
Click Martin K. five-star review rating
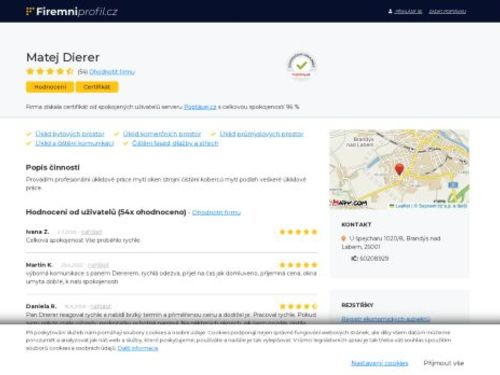click(x=298, y=265)
